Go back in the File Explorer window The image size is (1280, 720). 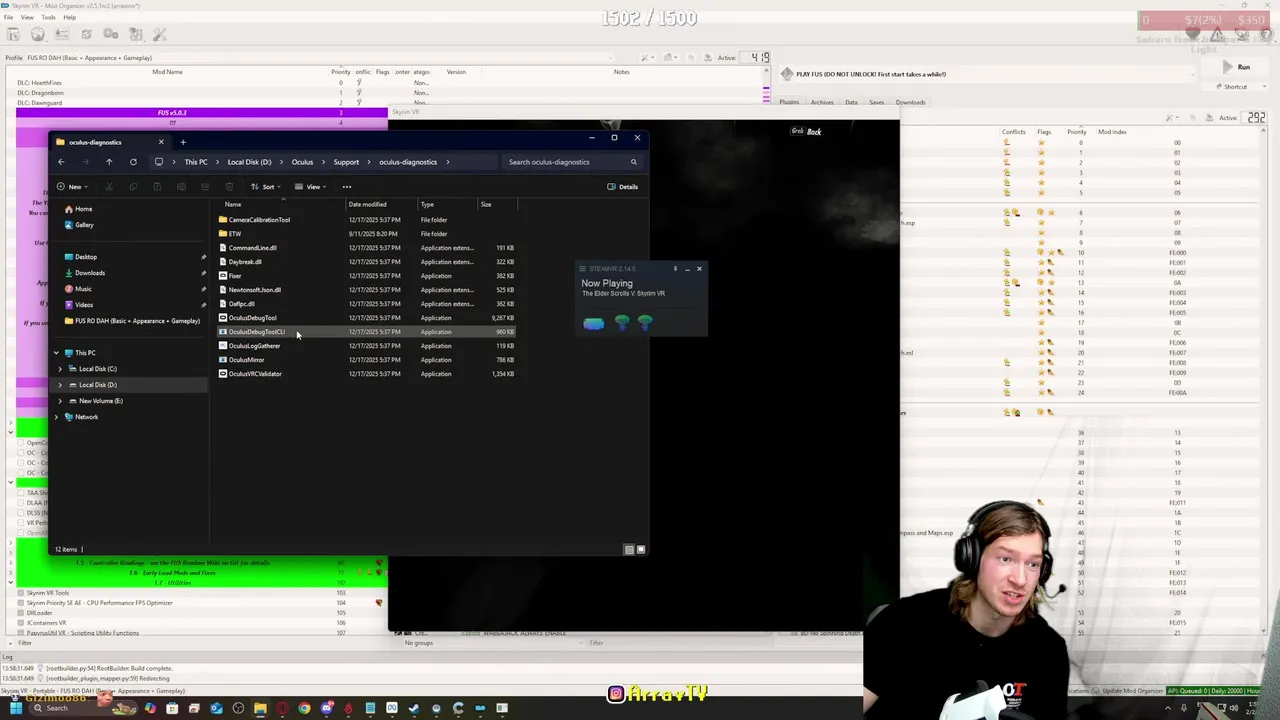[x=61, y=162]
